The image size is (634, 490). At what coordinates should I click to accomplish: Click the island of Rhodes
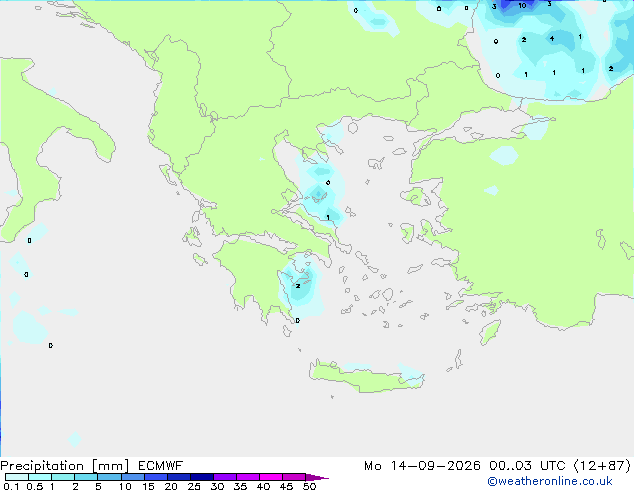[490, 332]
